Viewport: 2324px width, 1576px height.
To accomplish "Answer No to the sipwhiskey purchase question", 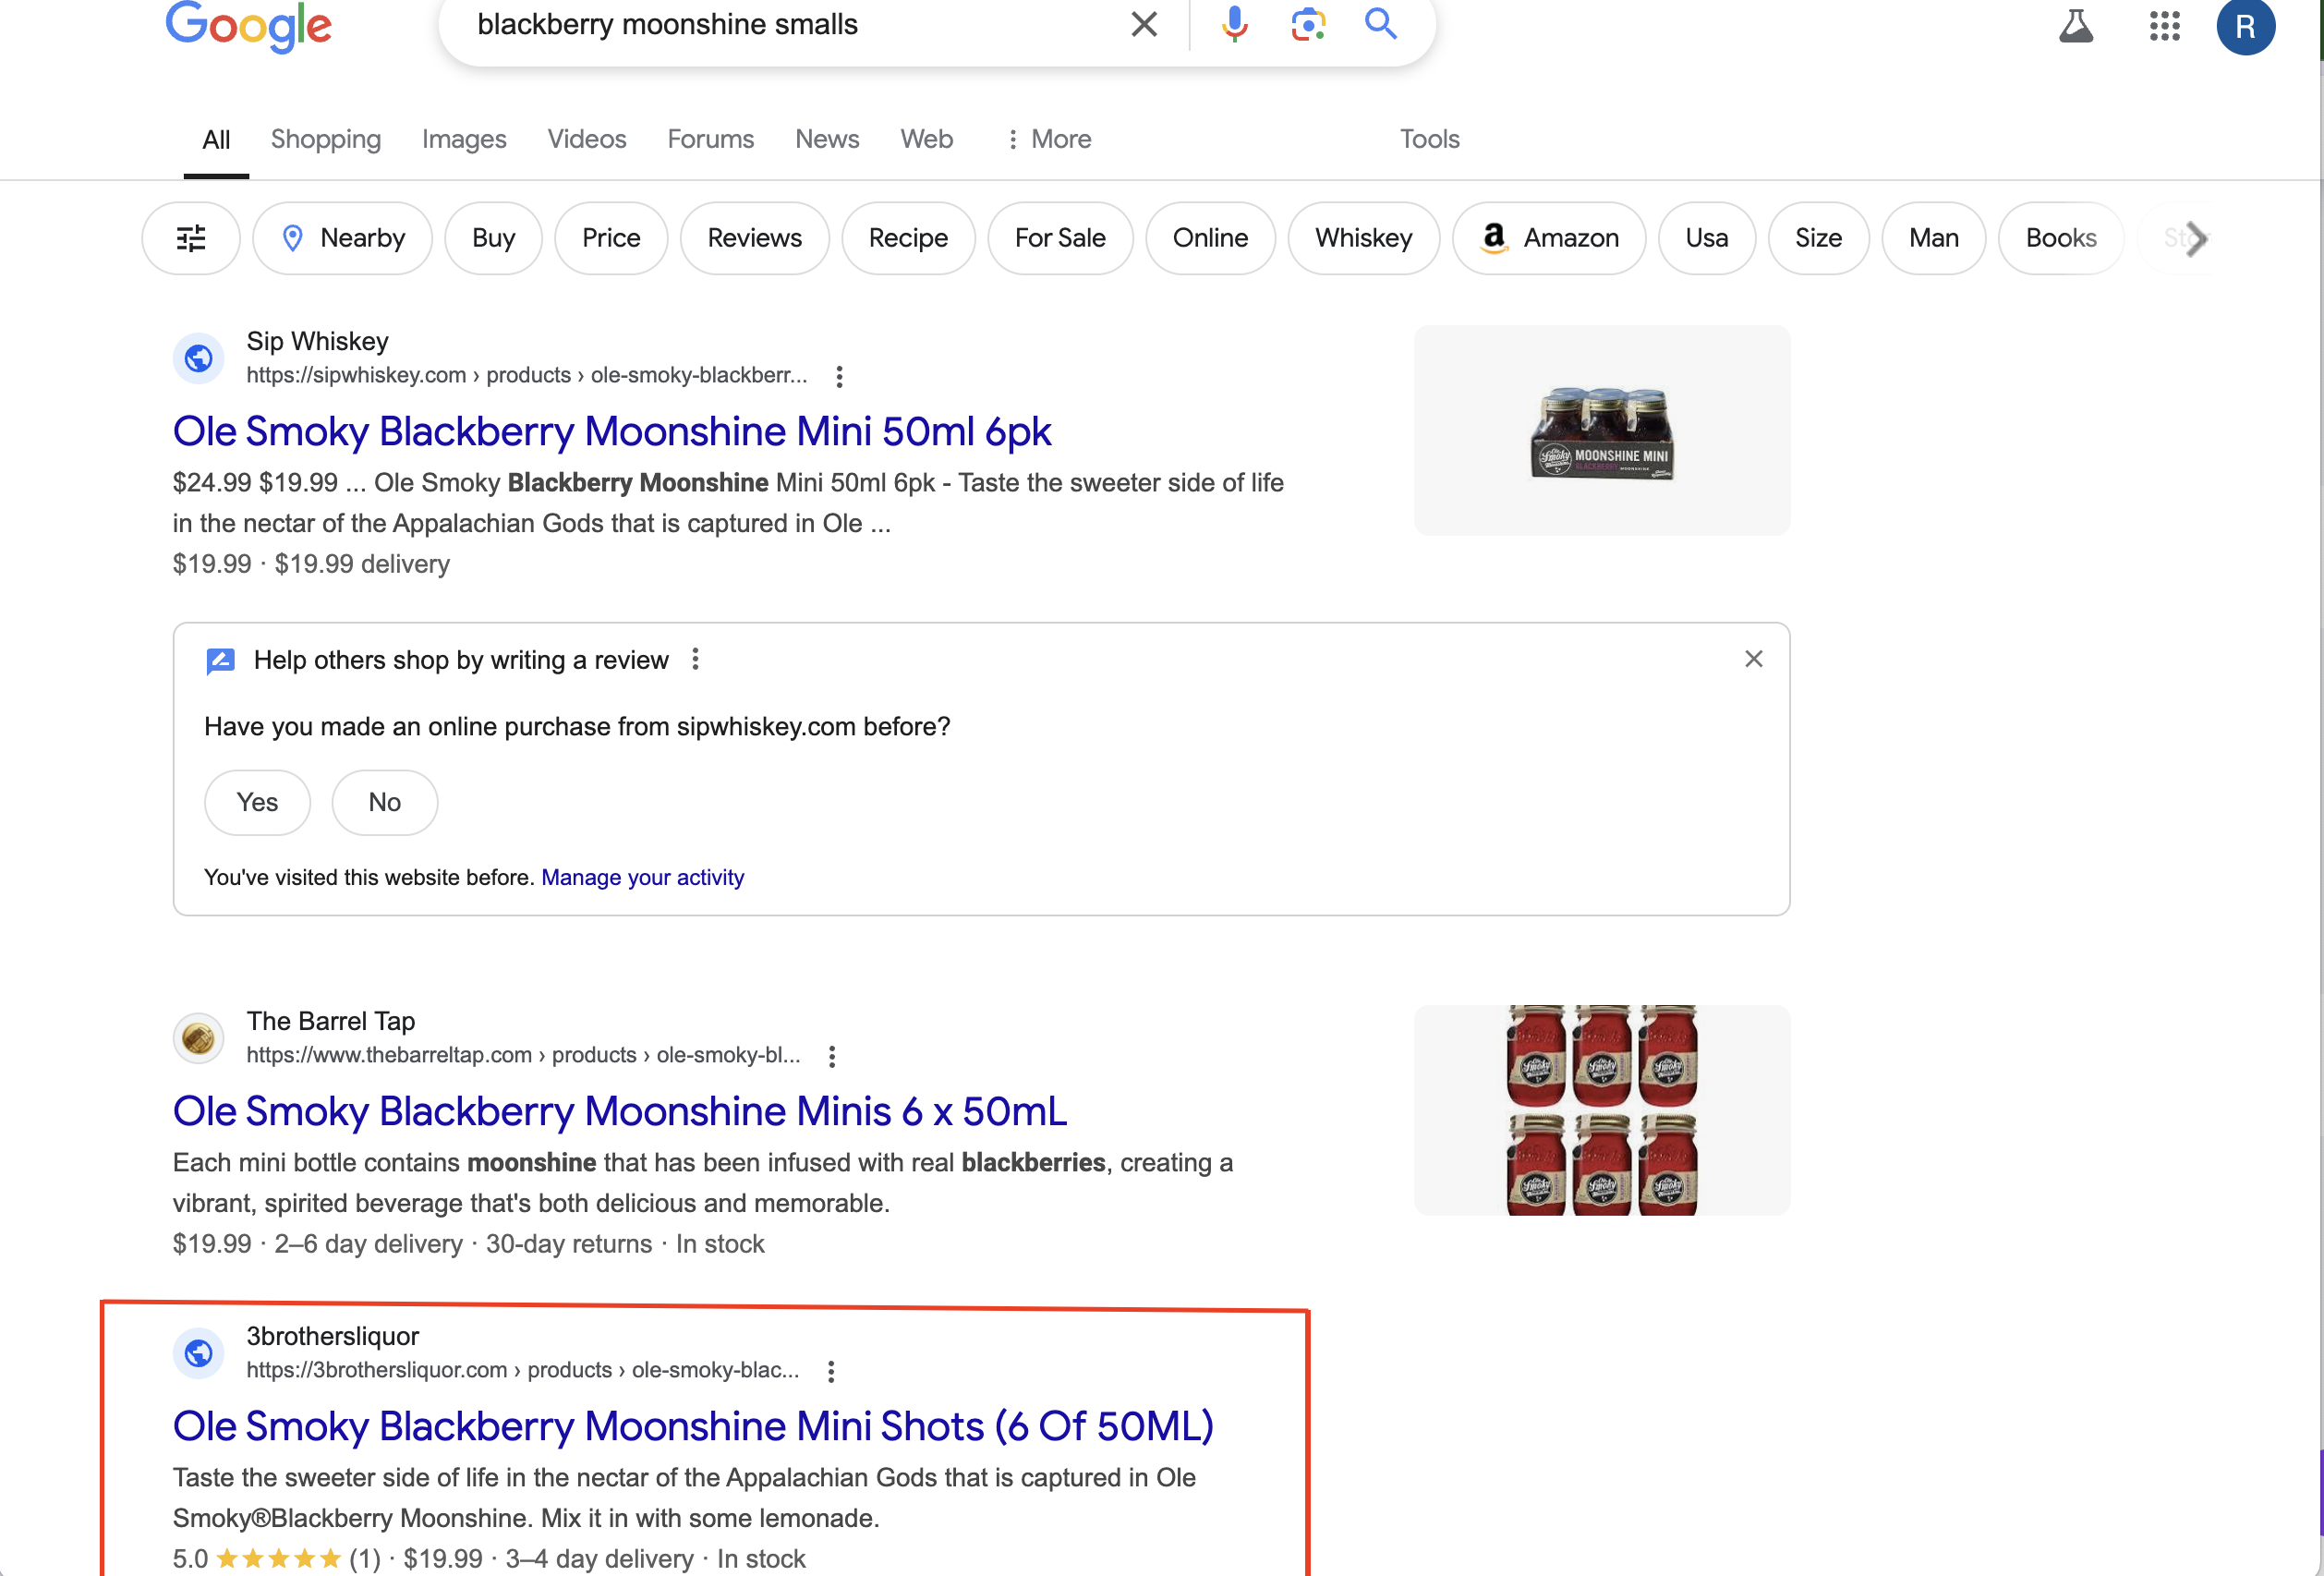I will coord(384,802).
